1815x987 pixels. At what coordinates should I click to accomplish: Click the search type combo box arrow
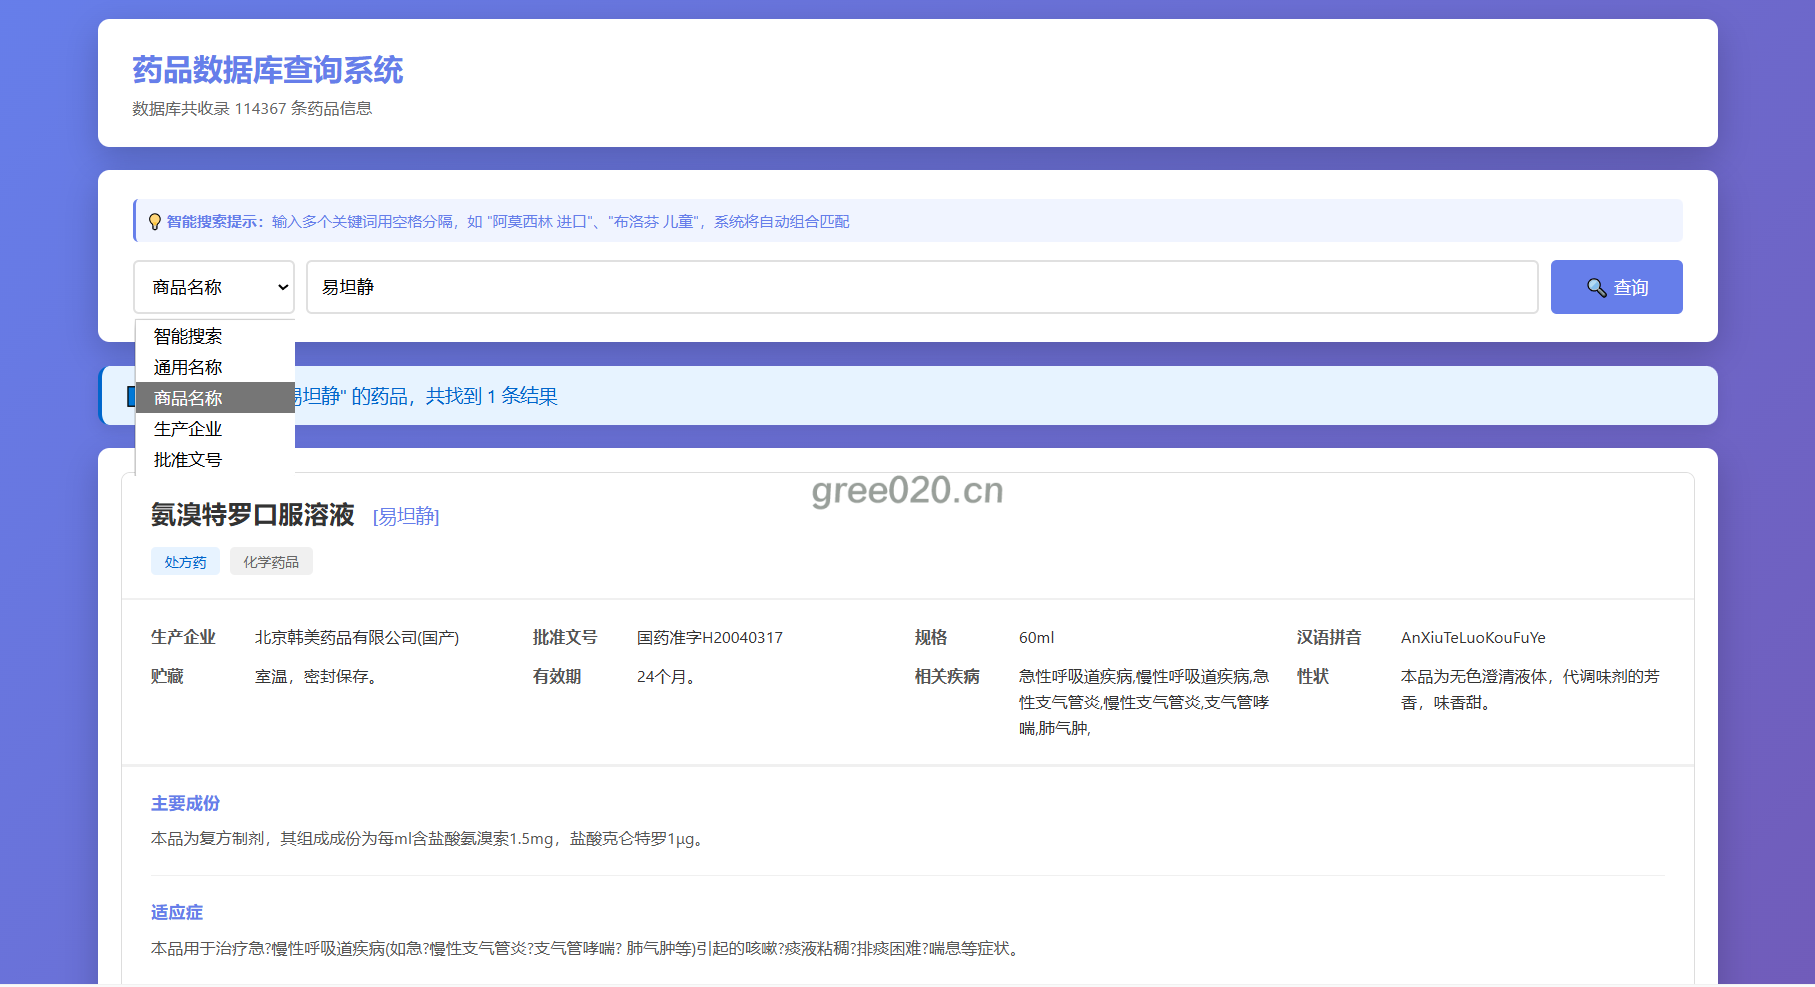[x=283, y=287]
